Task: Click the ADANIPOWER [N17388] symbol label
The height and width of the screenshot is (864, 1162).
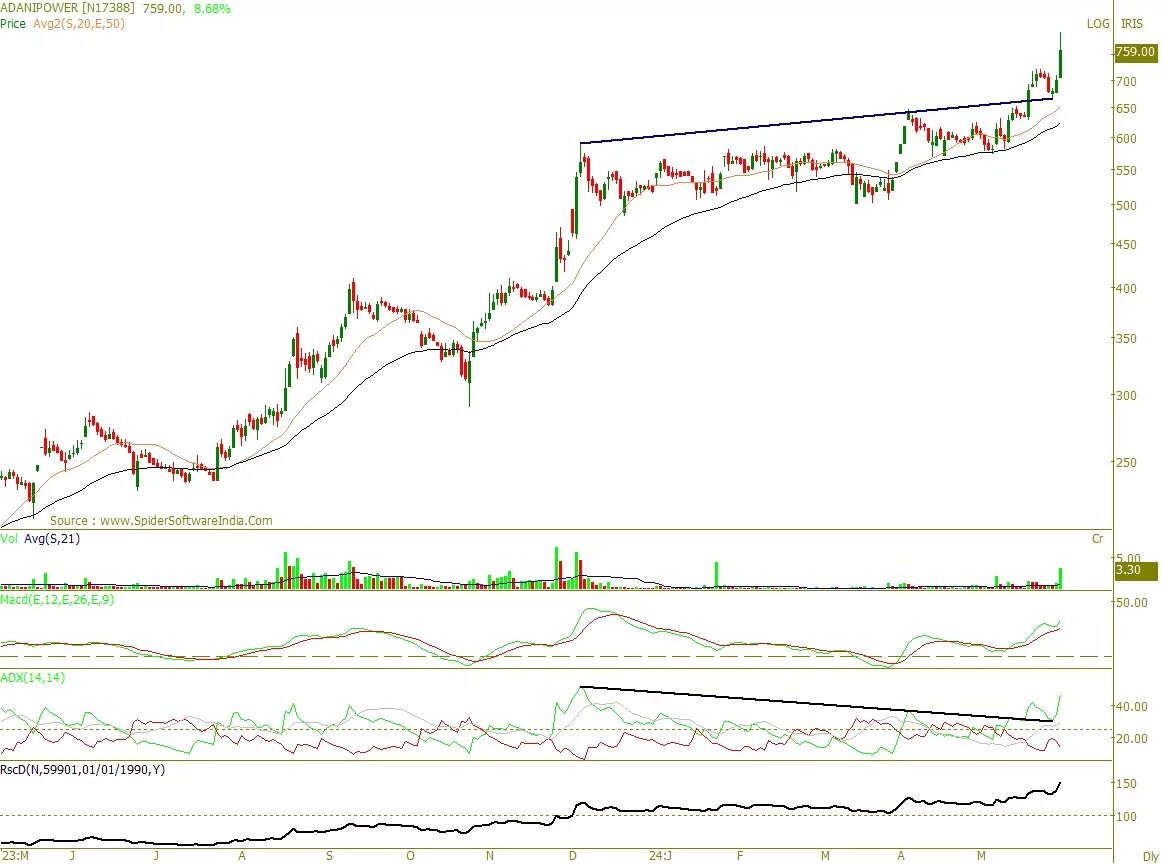Action: (x=67, y=8)
